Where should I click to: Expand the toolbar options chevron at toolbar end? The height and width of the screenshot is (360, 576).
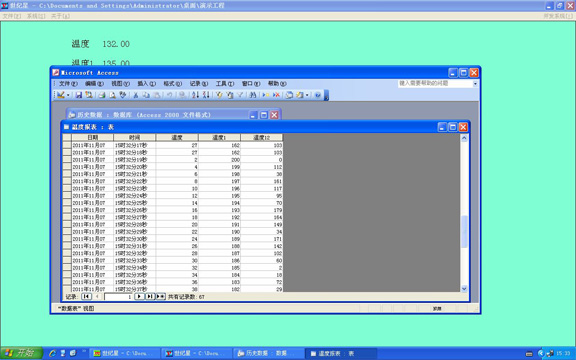pos(326,95)
